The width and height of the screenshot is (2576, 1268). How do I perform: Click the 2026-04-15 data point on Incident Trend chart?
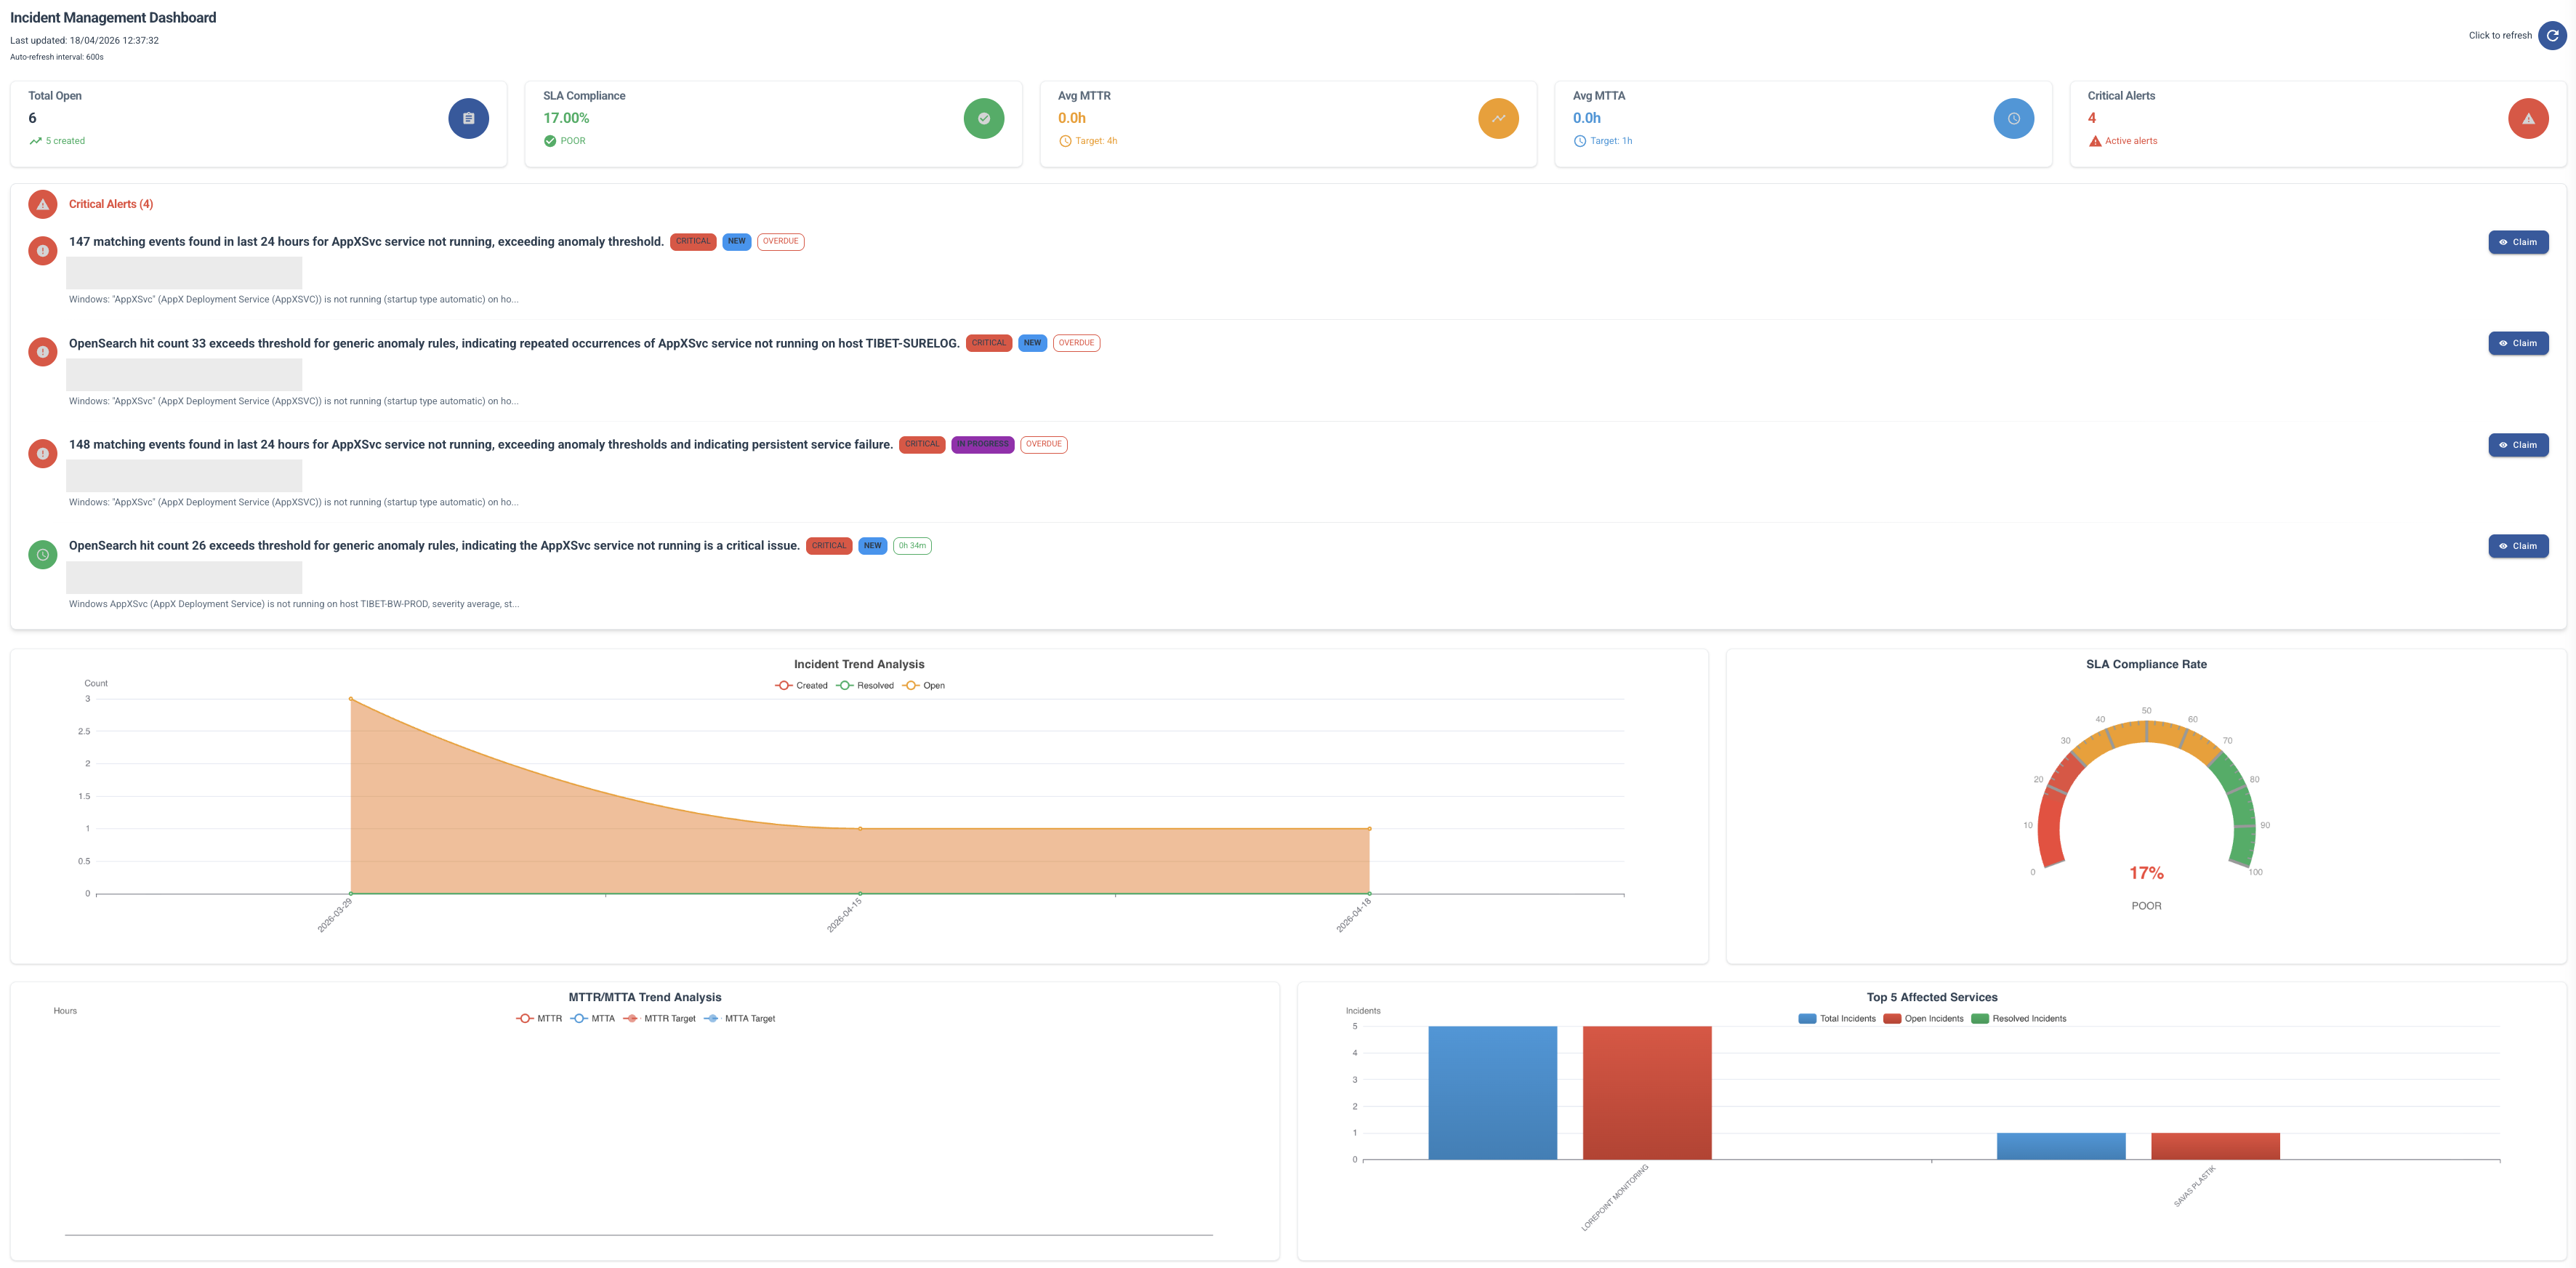coord(859,828)
